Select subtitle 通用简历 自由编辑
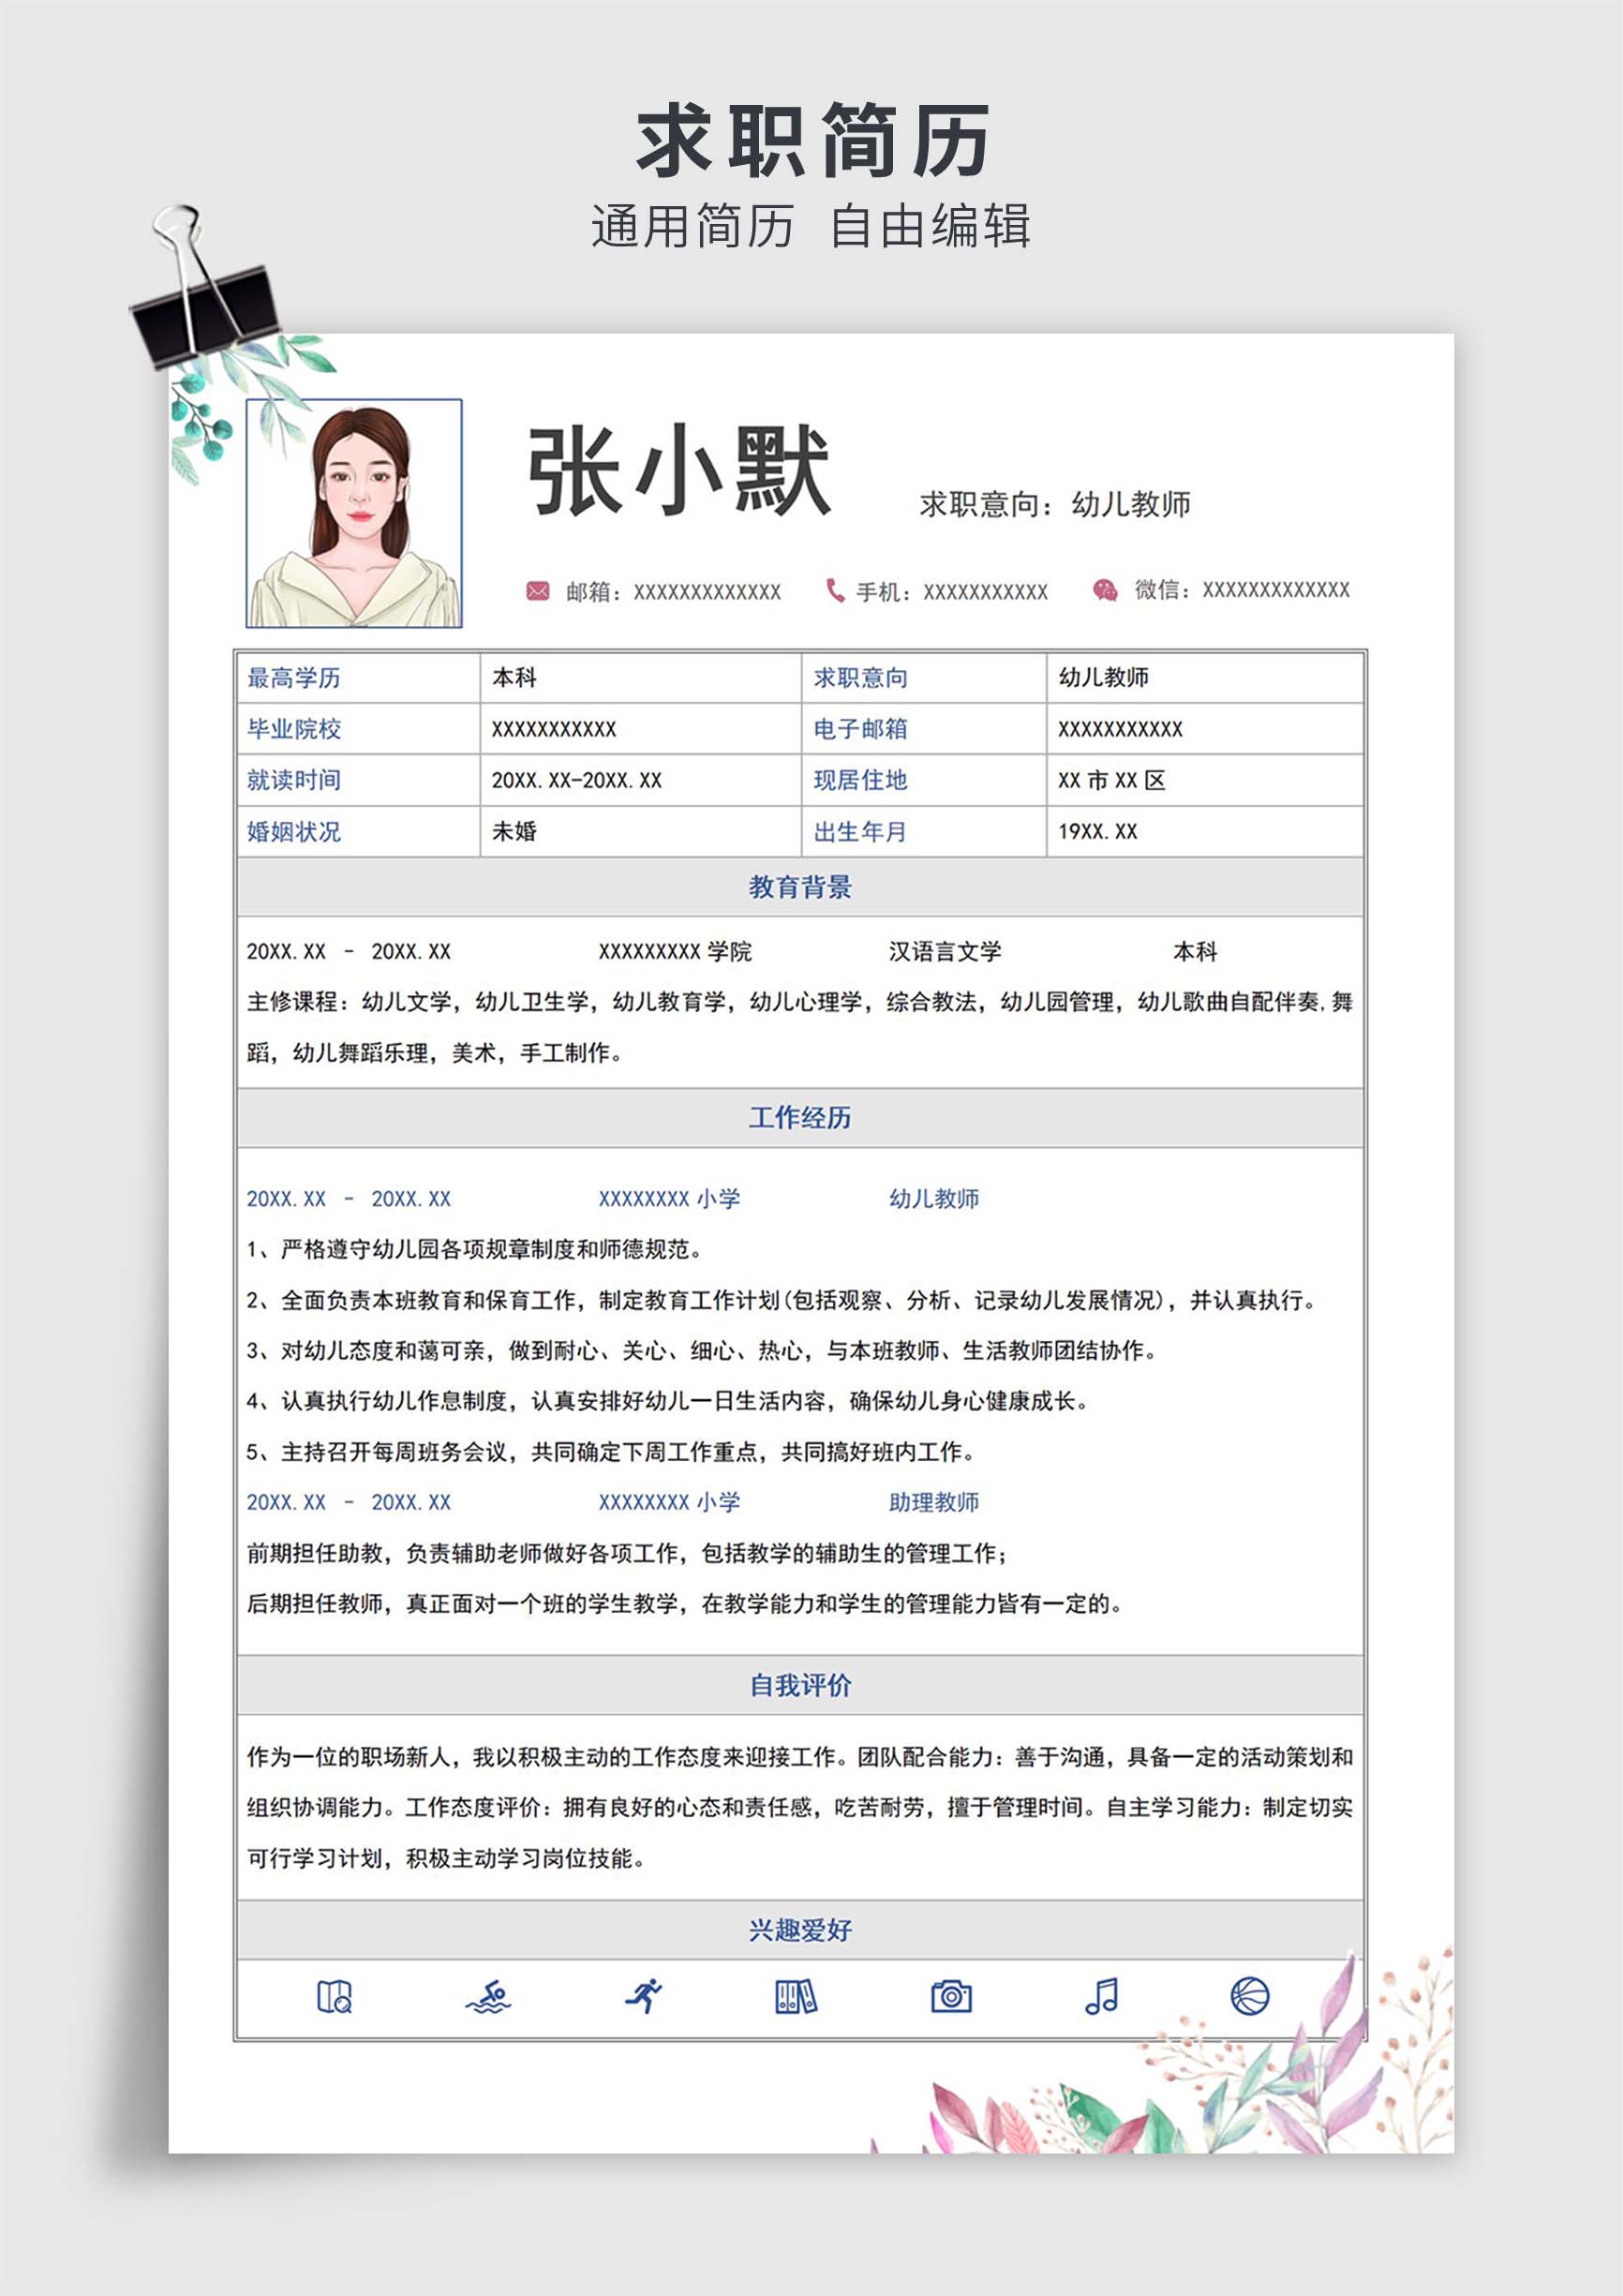The image size is (1623, 2296). 811,225
